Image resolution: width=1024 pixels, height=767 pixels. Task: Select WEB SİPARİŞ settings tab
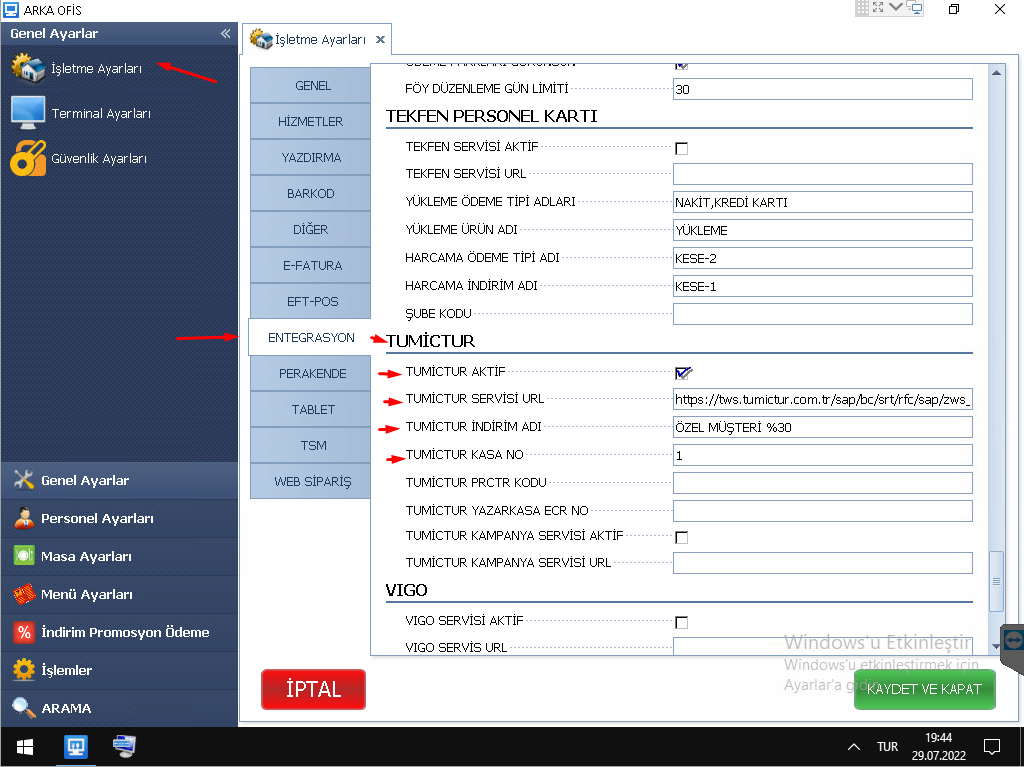(311, 481)
